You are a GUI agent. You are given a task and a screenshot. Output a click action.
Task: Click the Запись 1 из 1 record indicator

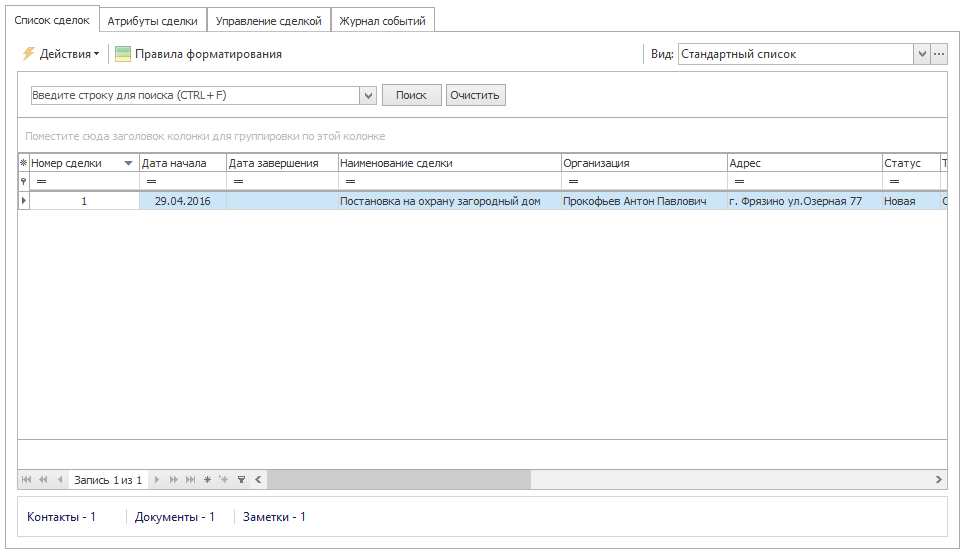108,480
